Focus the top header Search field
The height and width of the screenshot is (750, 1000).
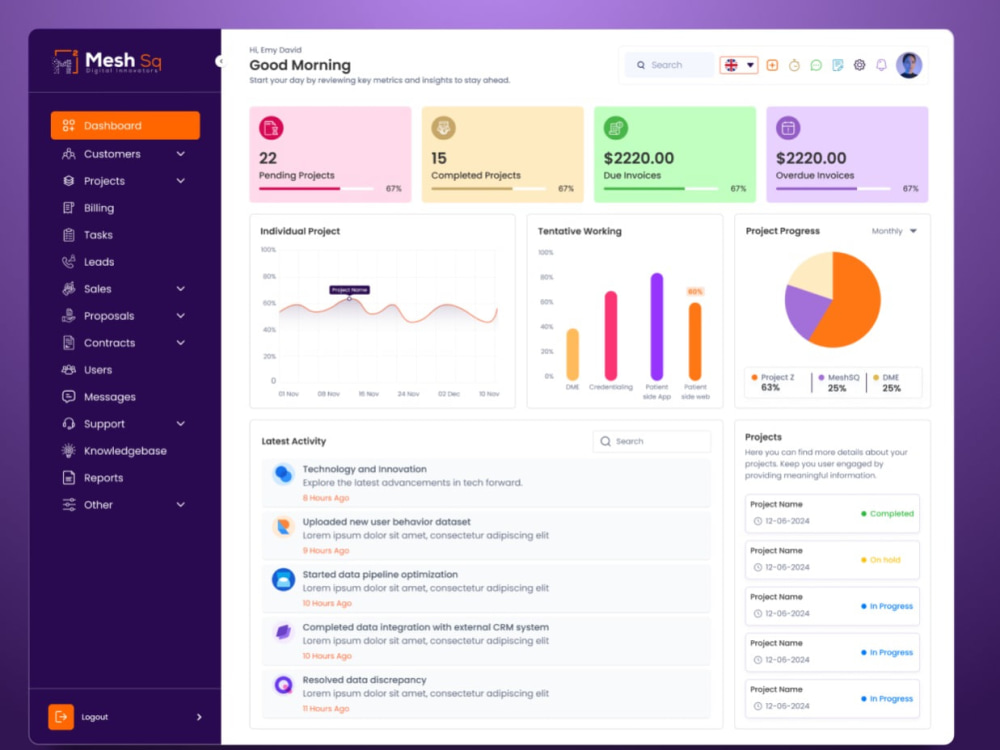(x=669, y=65)
